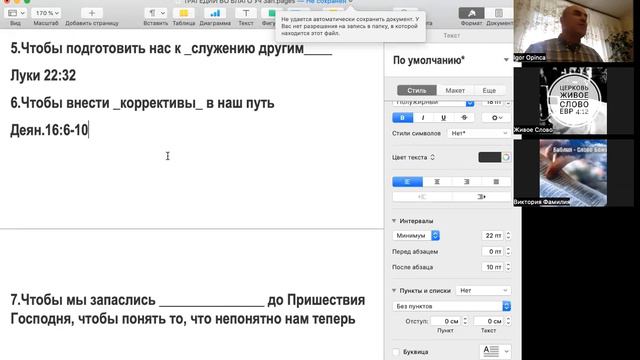Open the Пункты и списки Нет dropdown
640x360 pixels.
coord(483,291)
